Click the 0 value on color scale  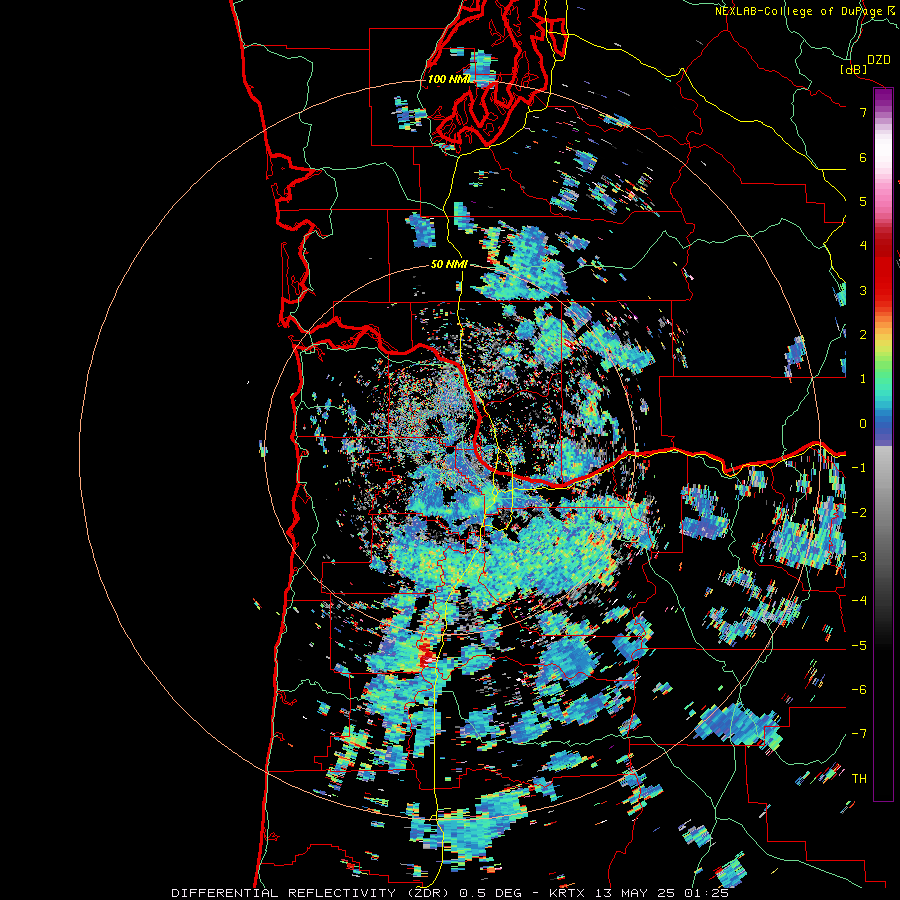pos(862,424)
